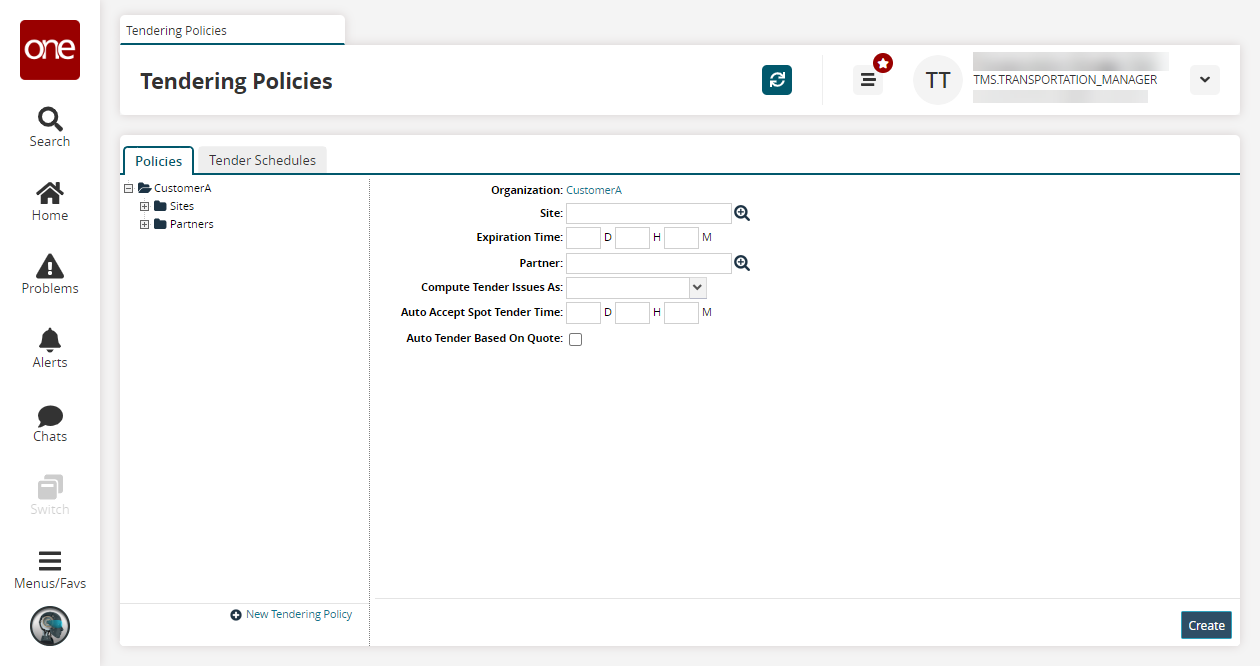The height and width of the screenshot is (666, 1260).
Task: View Alerts via the bell icon
Action: (x=50, y=349)
